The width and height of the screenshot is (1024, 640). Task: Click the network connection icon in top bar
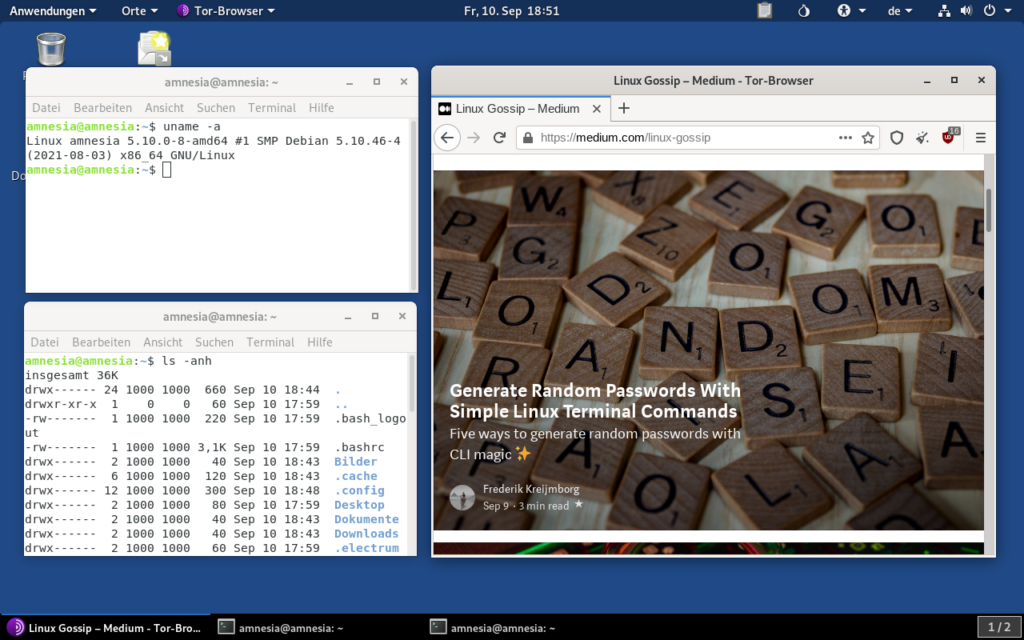point(944,10)
